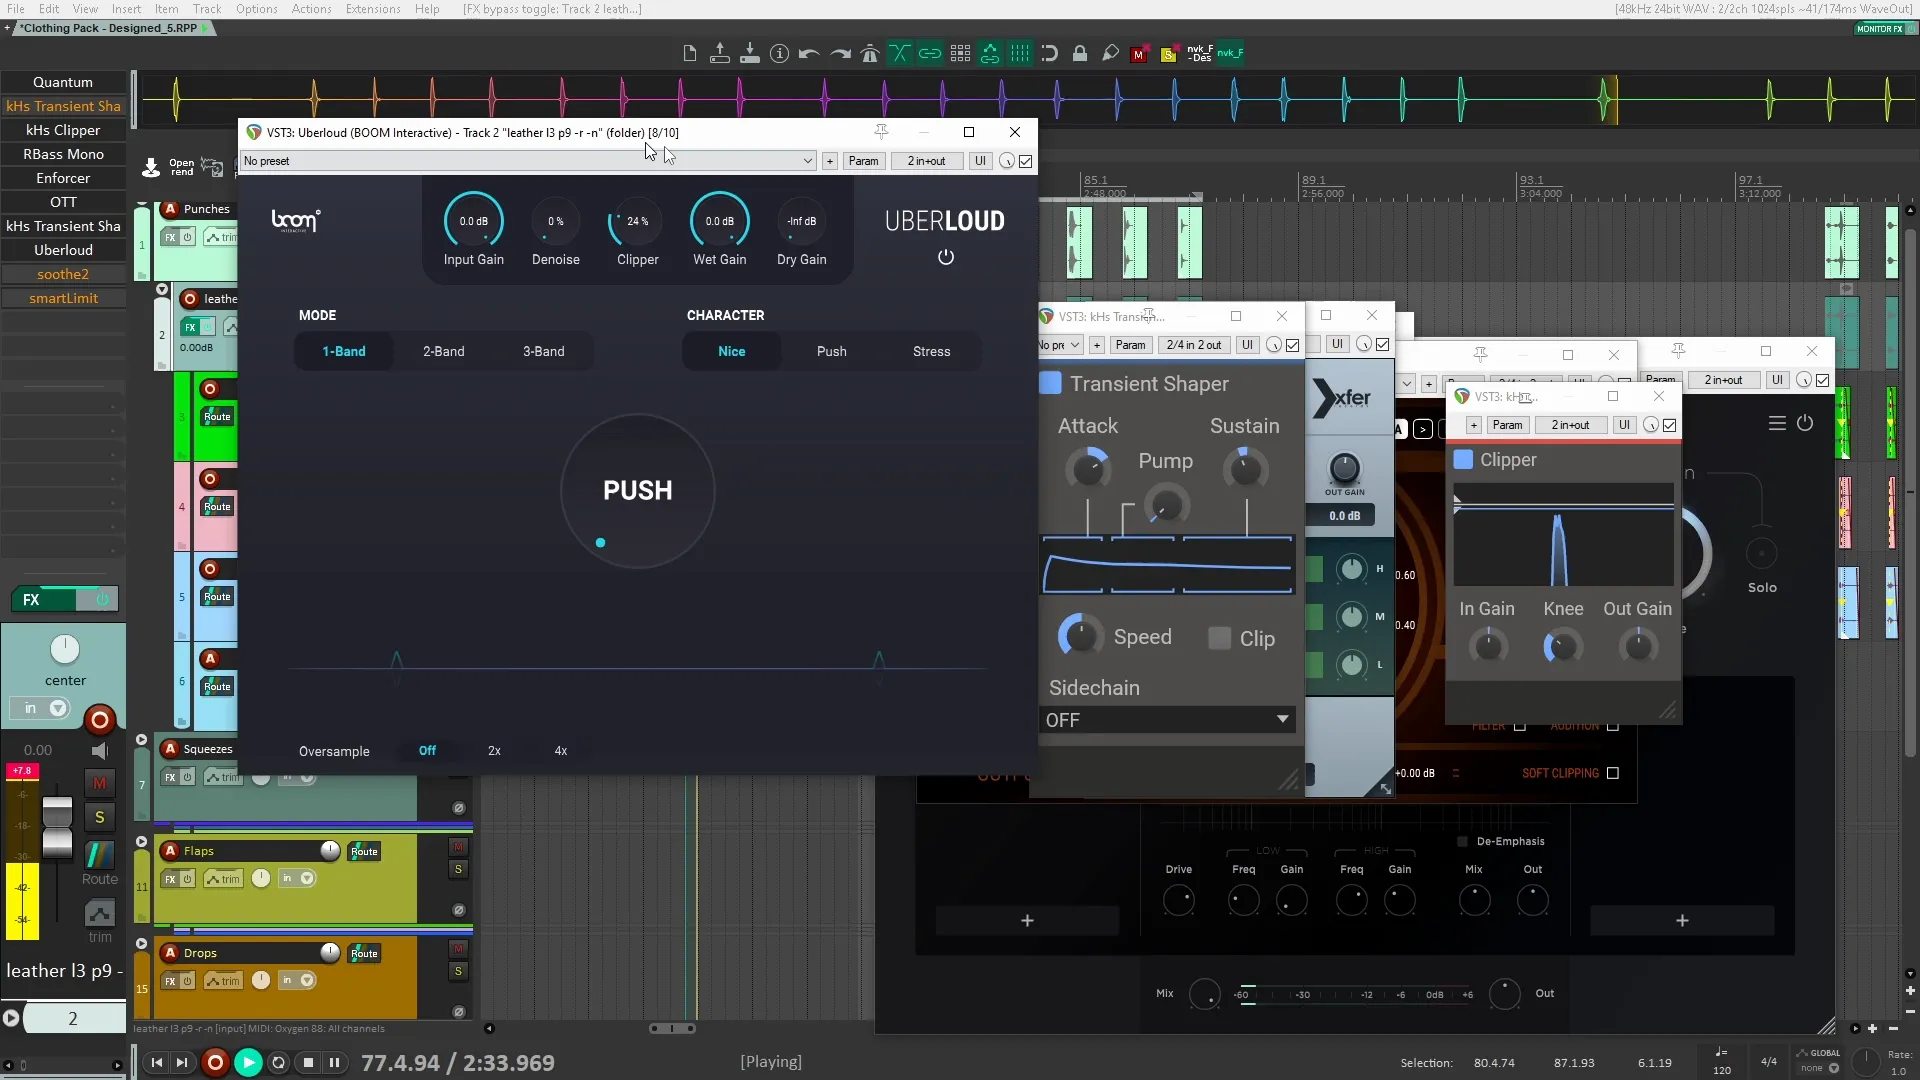
Task: Open the Extensions menu
Action: pos(373,9)
